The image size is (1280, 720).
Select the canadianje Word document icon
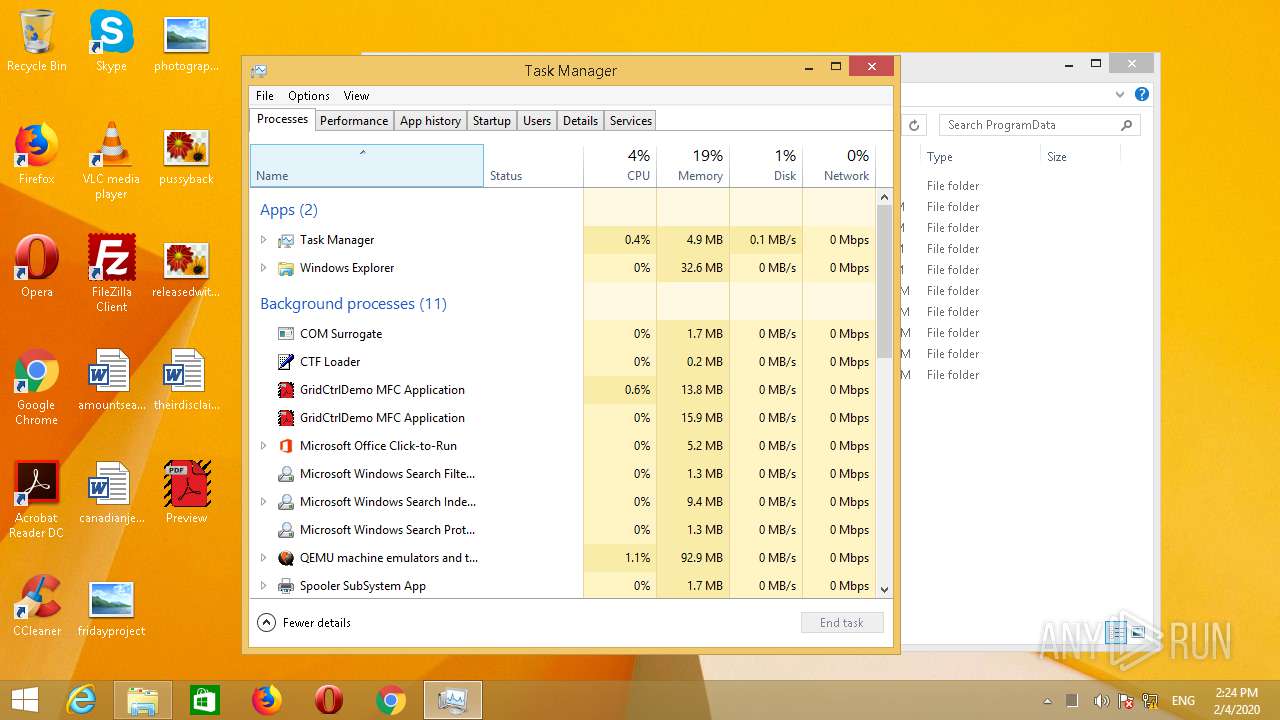[111, 492]
